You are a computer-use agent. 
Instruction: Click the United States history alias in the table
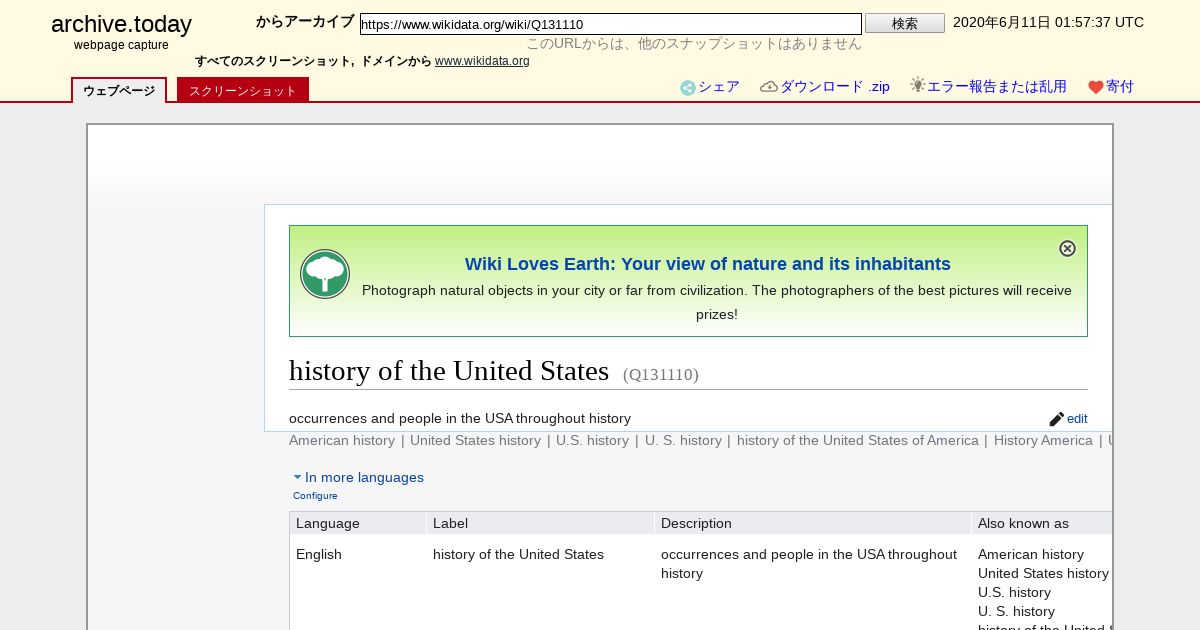1043,573
